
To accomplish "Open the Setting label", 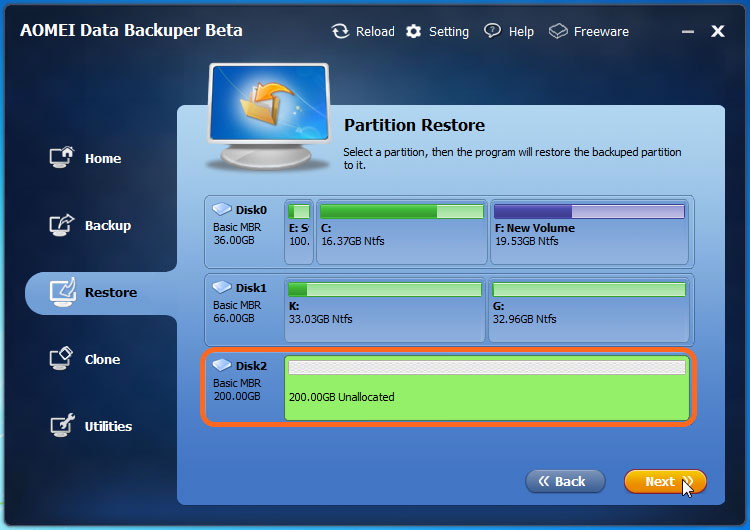I will click(x=449, y=32).
